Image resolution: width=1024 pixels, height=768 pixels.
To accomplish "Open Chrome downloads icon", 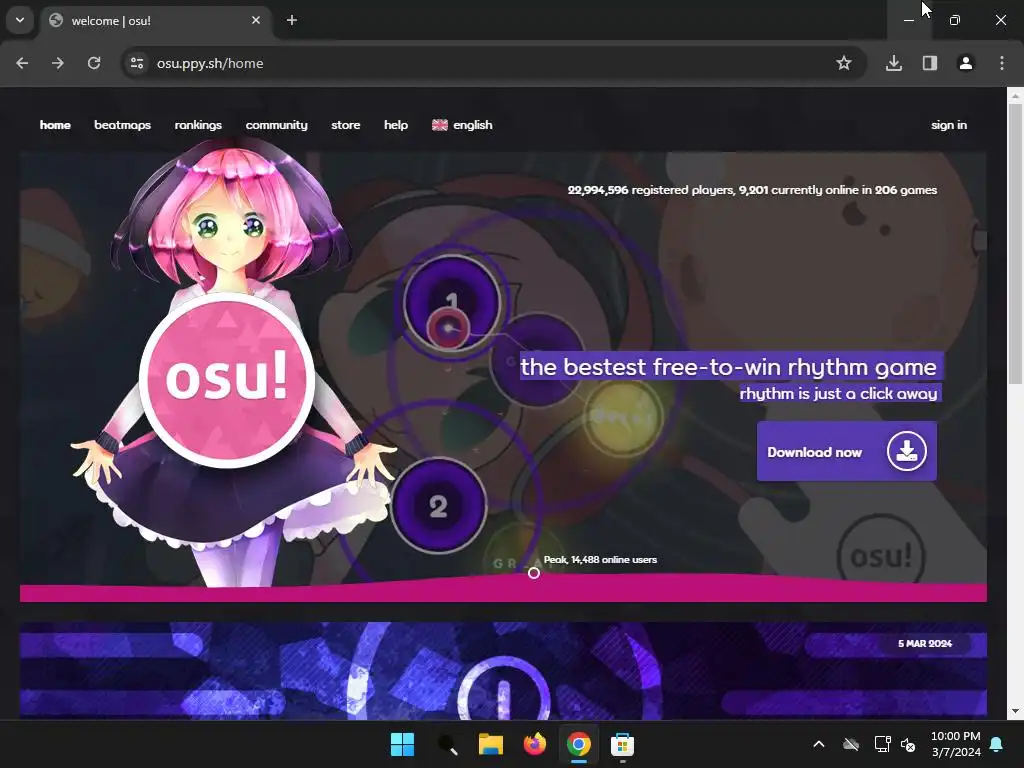I will click(x=894, y=63).
